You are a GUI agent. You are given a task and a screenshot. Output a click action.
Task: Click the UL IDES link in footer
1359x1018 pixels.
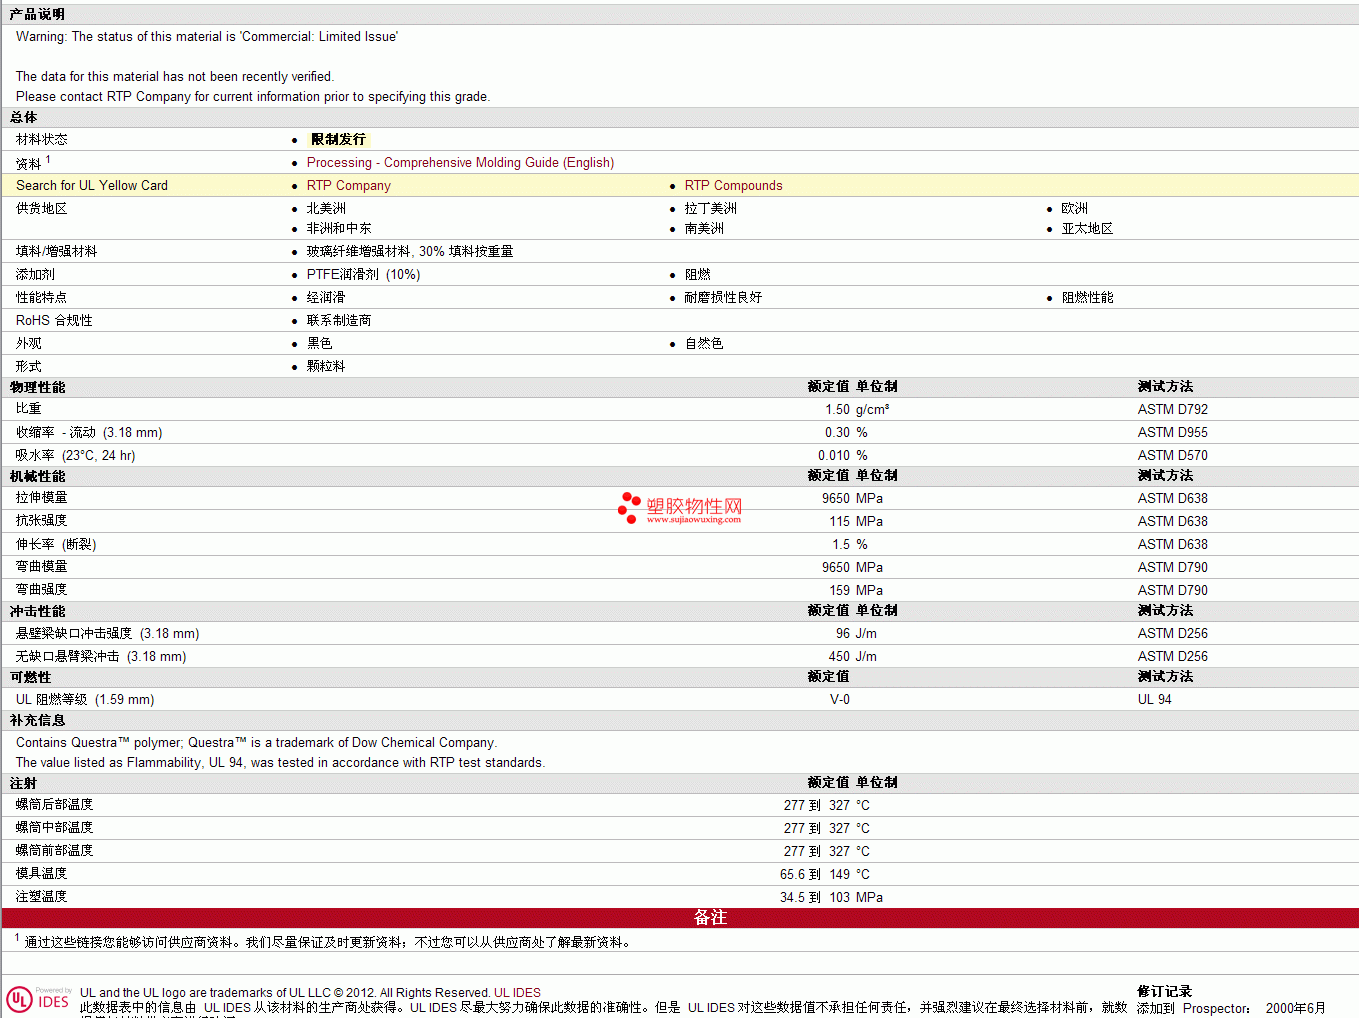click(517, 993)
